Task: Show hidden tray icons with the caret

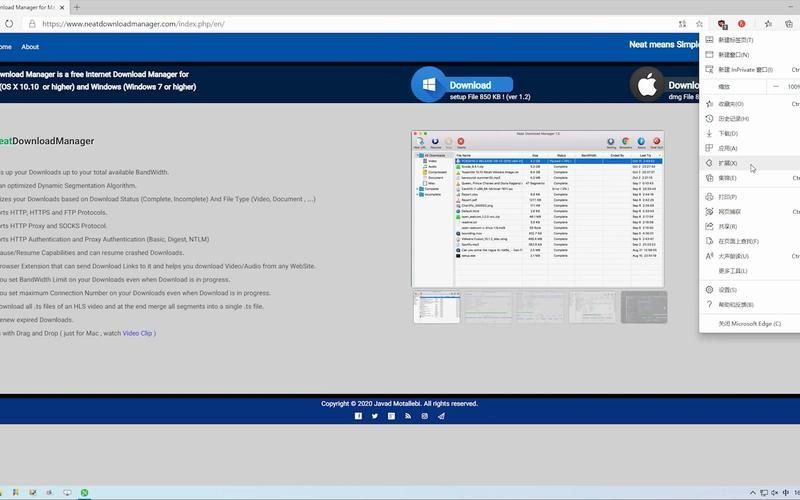Action: tap(753, 493)
